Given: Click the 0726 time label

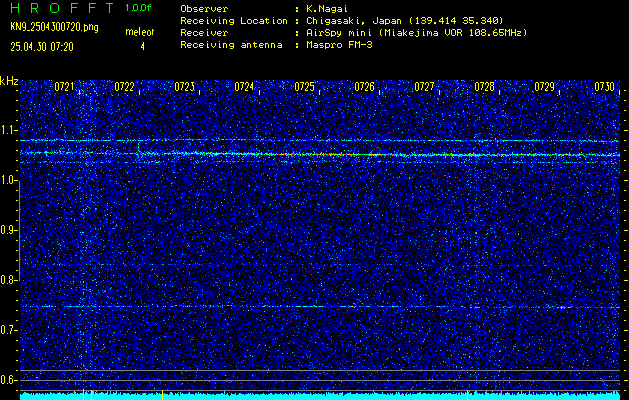Looking at the screenshot, I should point(365,87).
